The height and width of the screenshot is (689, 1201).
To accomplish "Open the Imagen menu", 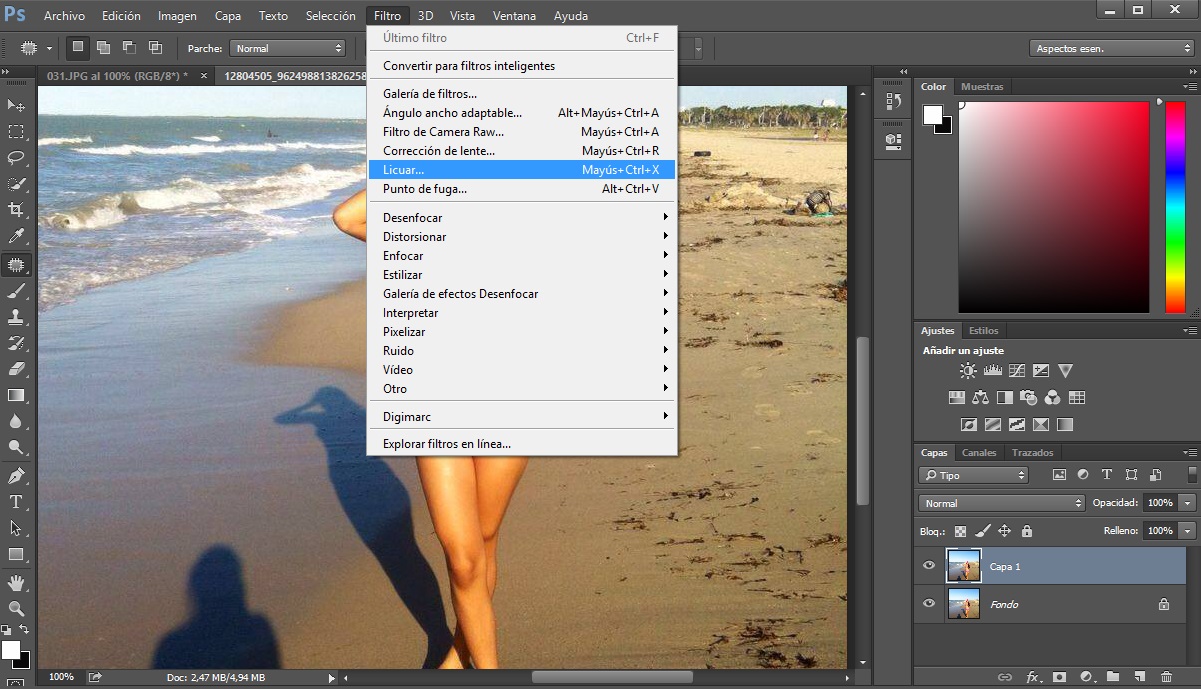I will click(x=177, y=16).
